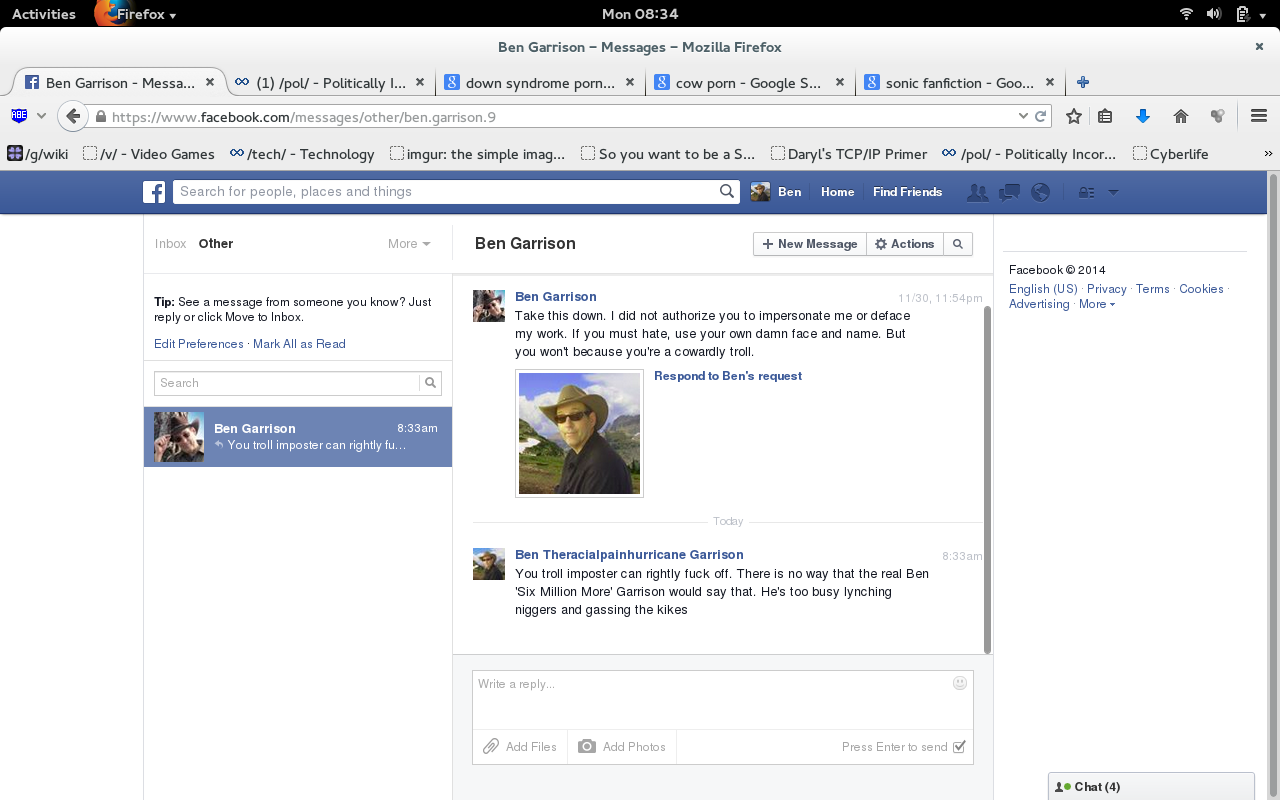Click the Facebook logo icon

pos(154,192)
